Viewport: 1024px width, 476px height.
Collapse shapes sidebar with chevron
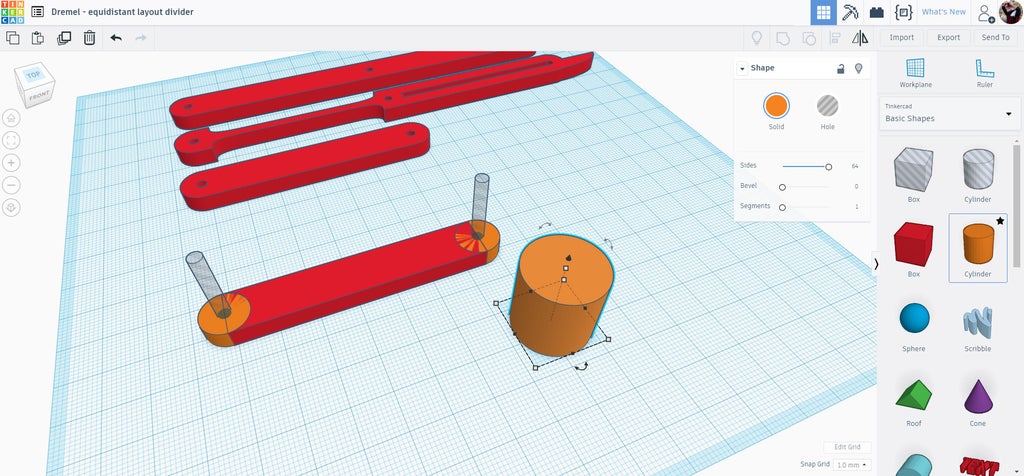pyautogui.click(x=876, y=264)
